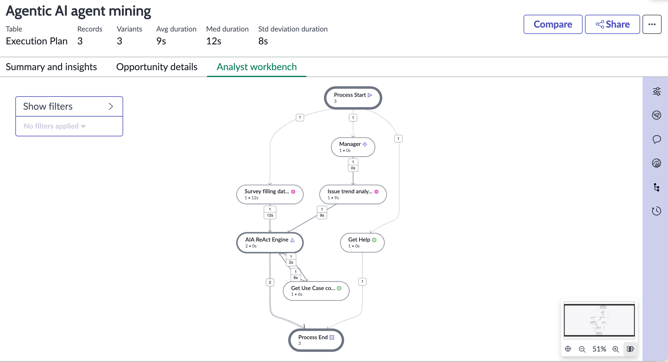Open the clock history icon in sidebar

point(656,211)
